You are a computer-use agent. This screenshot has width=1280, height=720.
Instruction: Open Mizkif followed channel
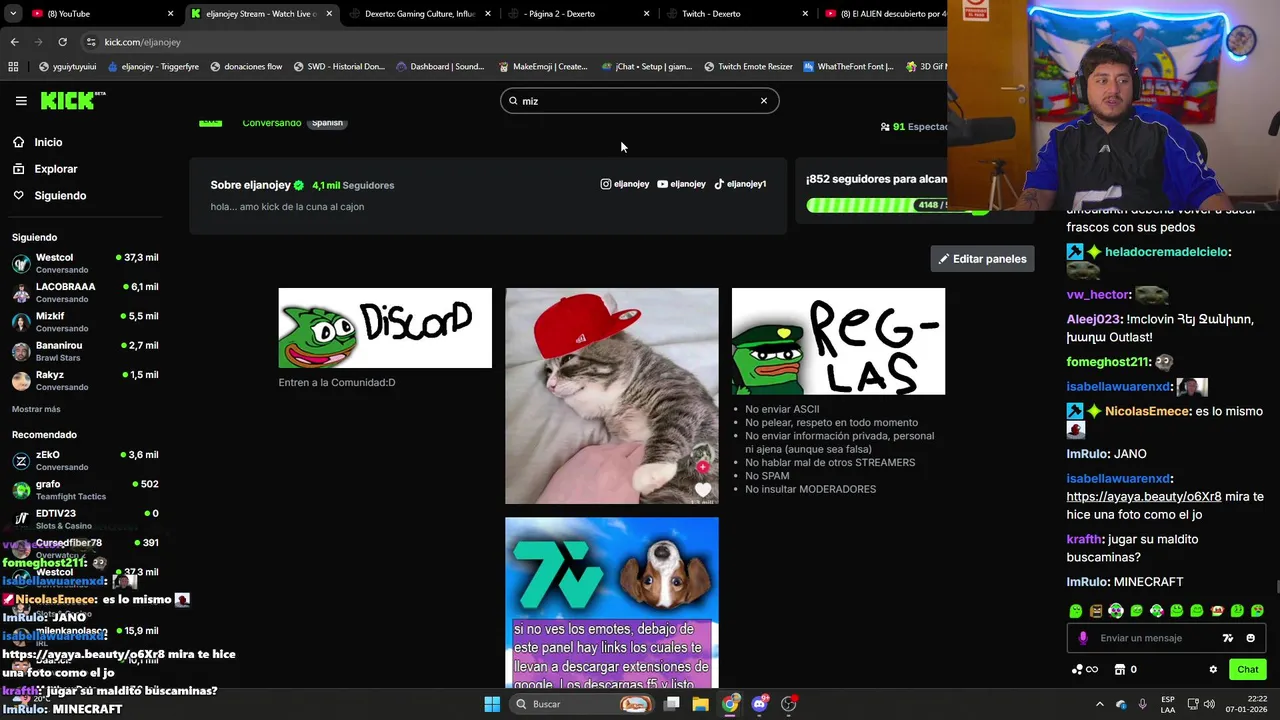pyautogui.click(x=85, y=321)
